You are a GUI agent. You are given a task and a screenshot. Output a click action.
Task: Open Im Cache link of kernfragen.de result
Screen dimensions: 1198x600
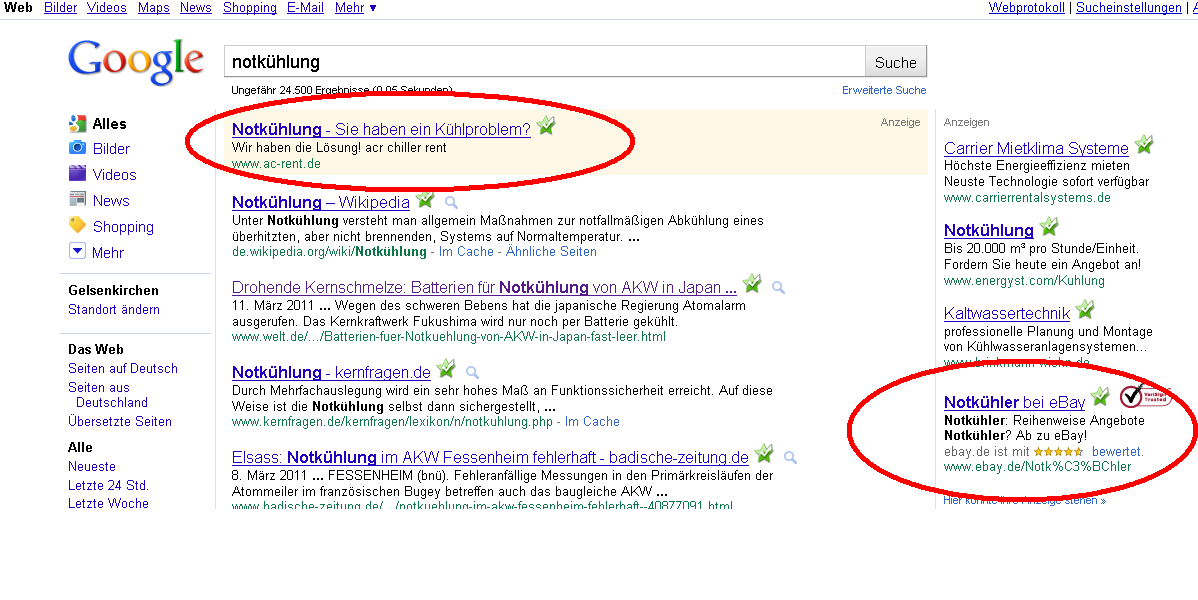(592, 421)
